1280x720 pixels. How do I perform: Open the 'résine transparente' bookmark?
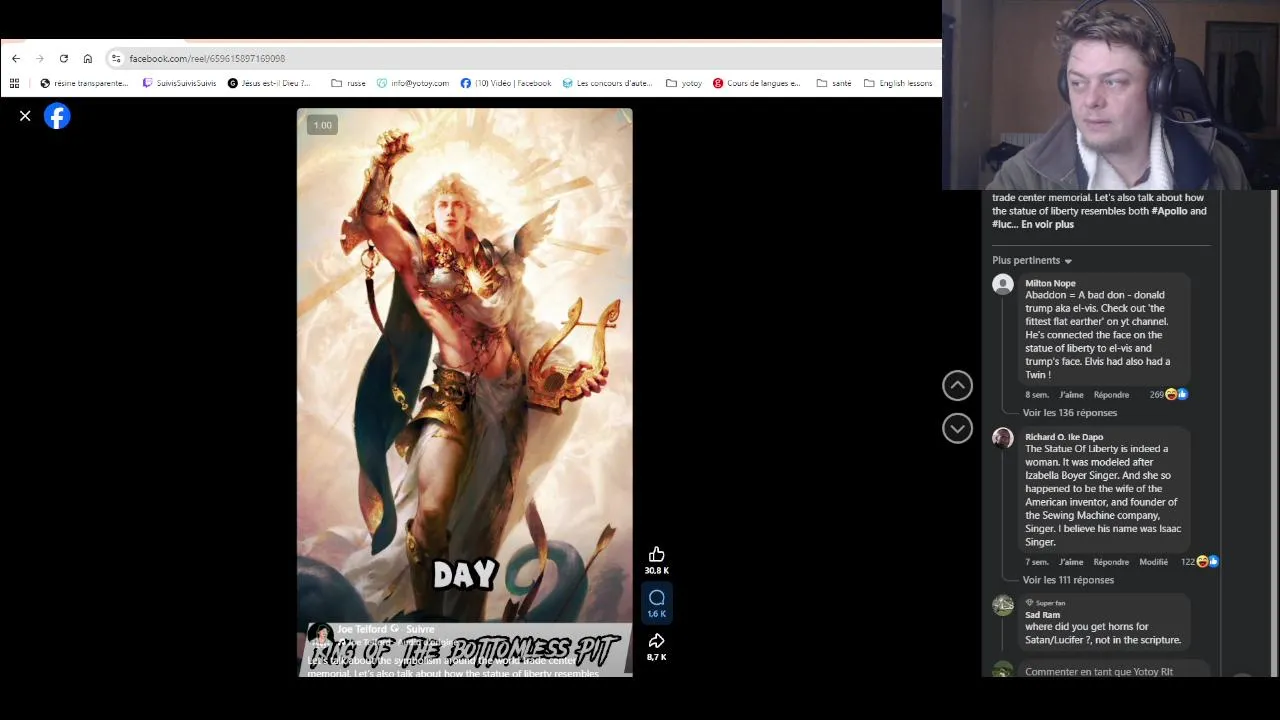pos(84,83)
